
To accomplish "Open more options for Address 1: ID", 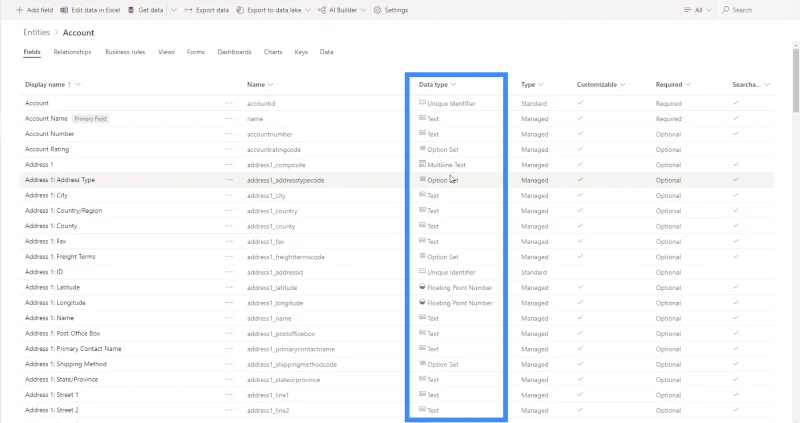I will coord(229,272).
